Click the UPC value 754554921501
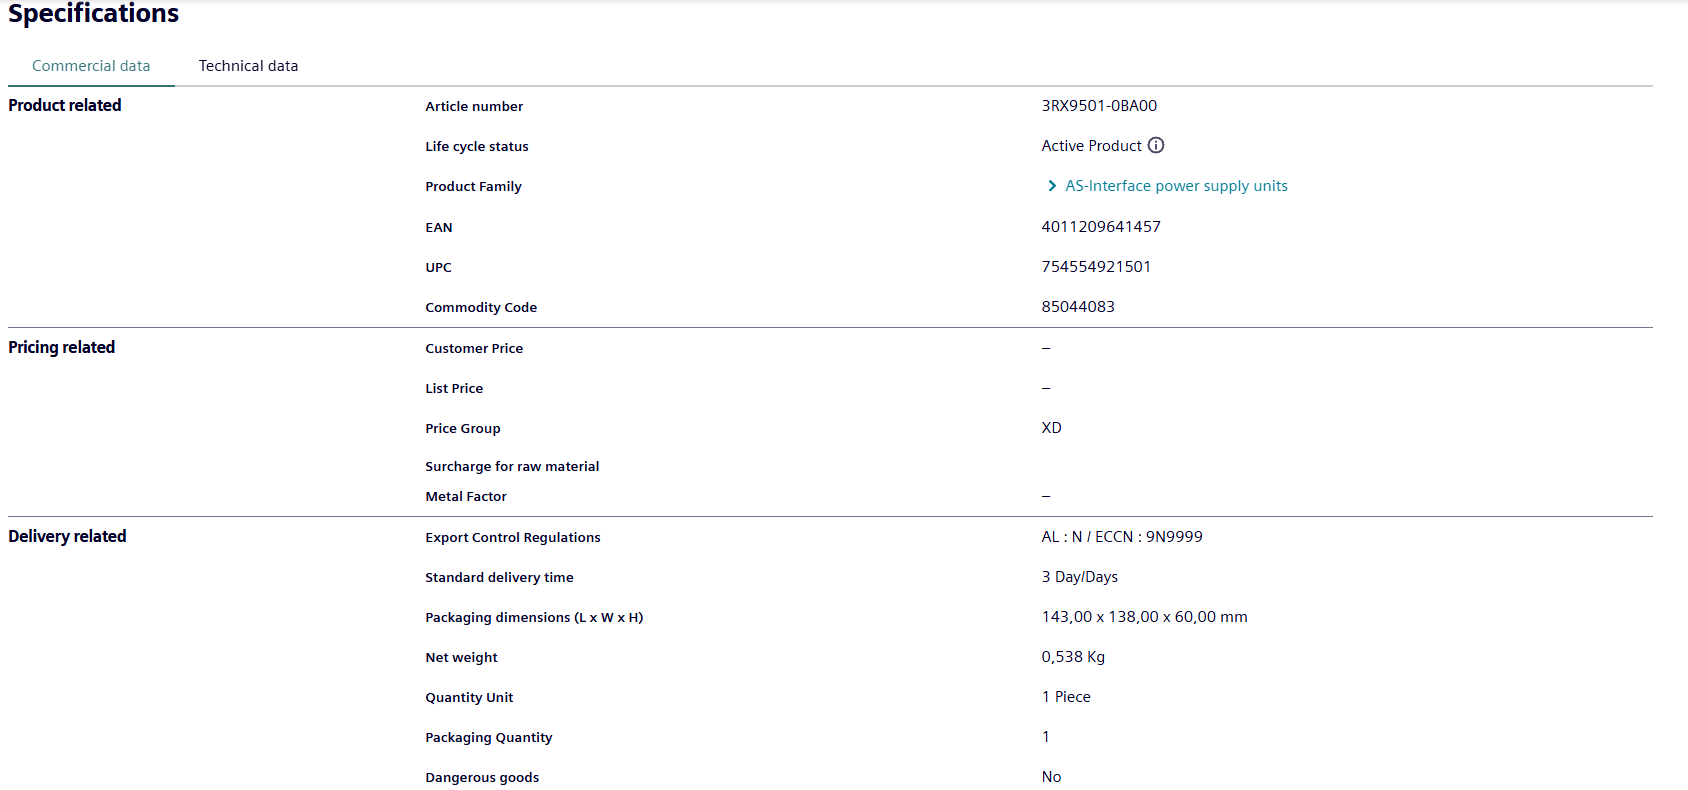1688x790 pixels. [1096, 267]
